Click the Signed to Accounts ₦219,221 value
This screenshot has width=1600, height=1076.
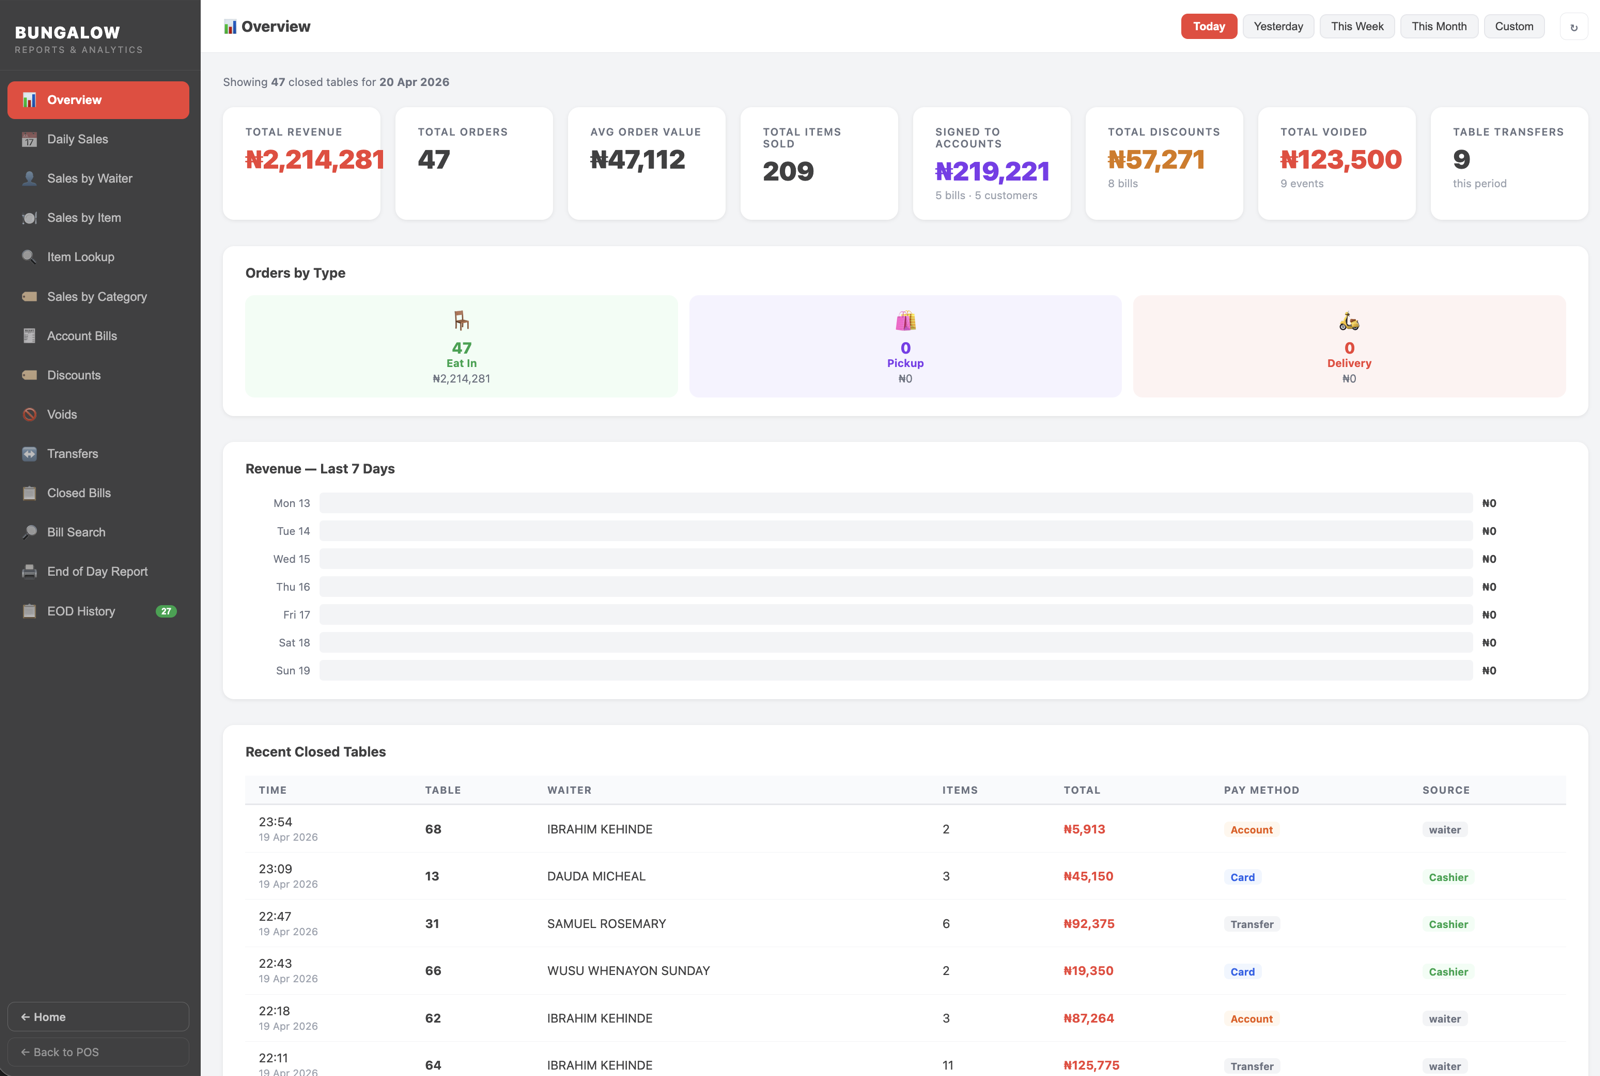coord(992,172)
